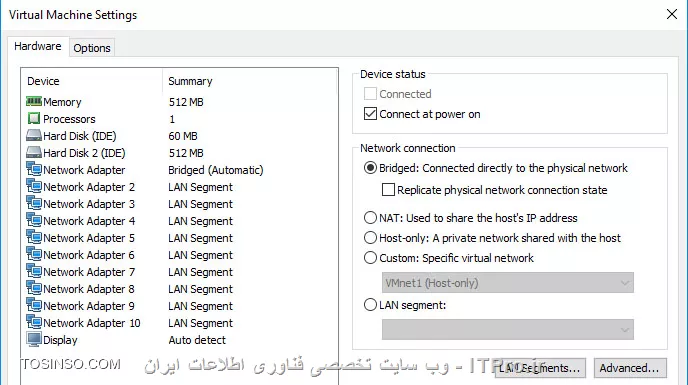Click the Hard Disk (IDE) drive icon
688x385 pixels.
click(34, 136)
